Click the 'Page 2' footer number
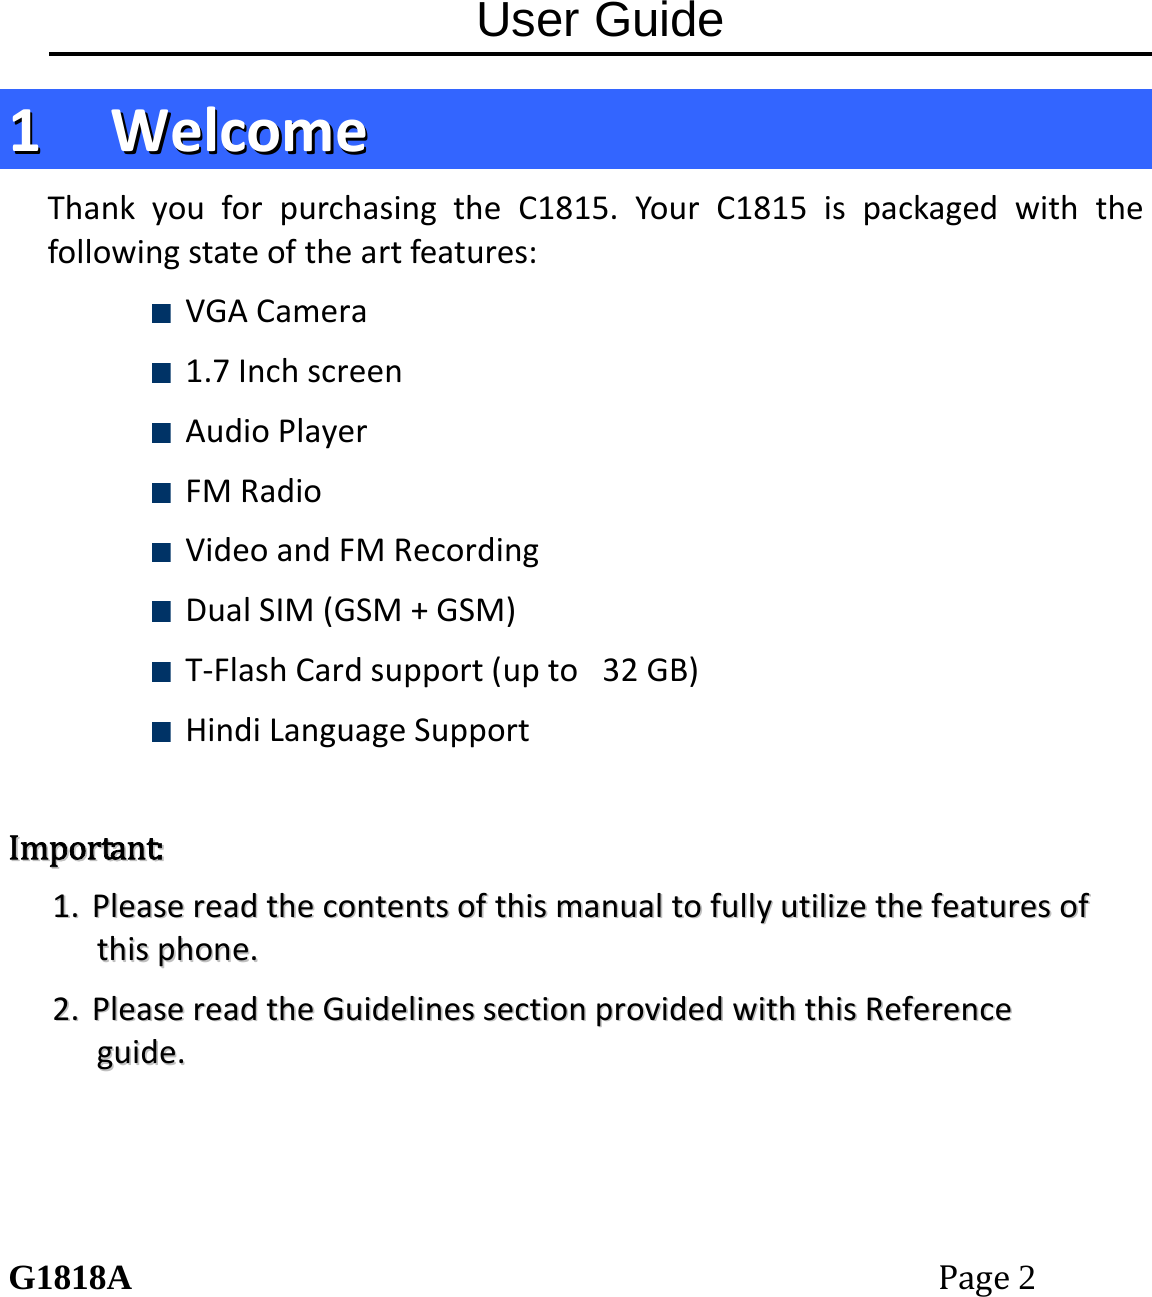 tap(987, 1279)
